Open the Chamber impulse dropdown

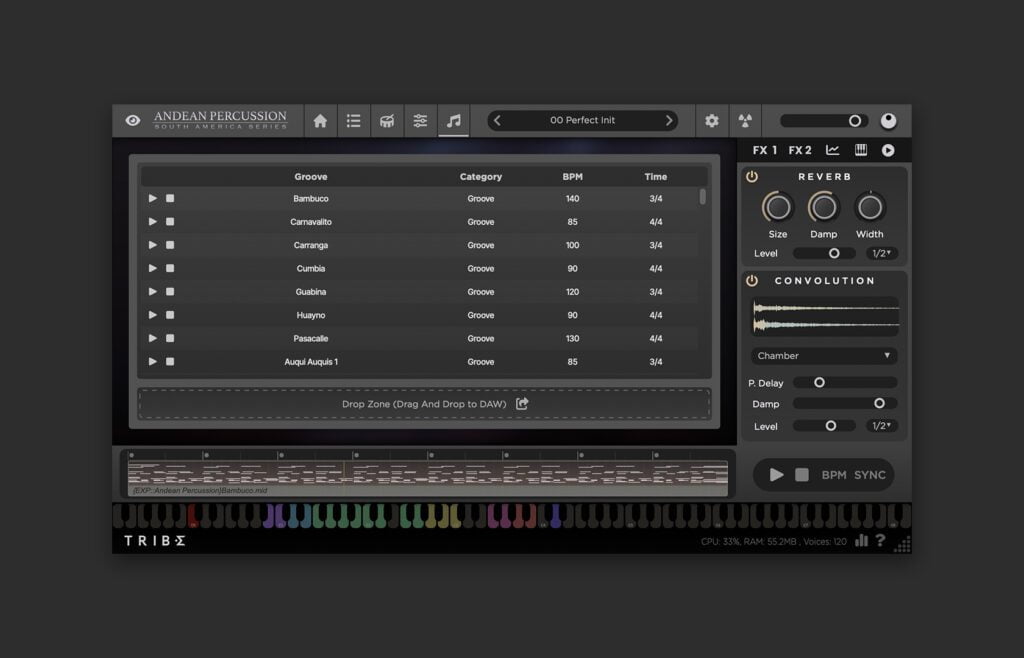823,355
